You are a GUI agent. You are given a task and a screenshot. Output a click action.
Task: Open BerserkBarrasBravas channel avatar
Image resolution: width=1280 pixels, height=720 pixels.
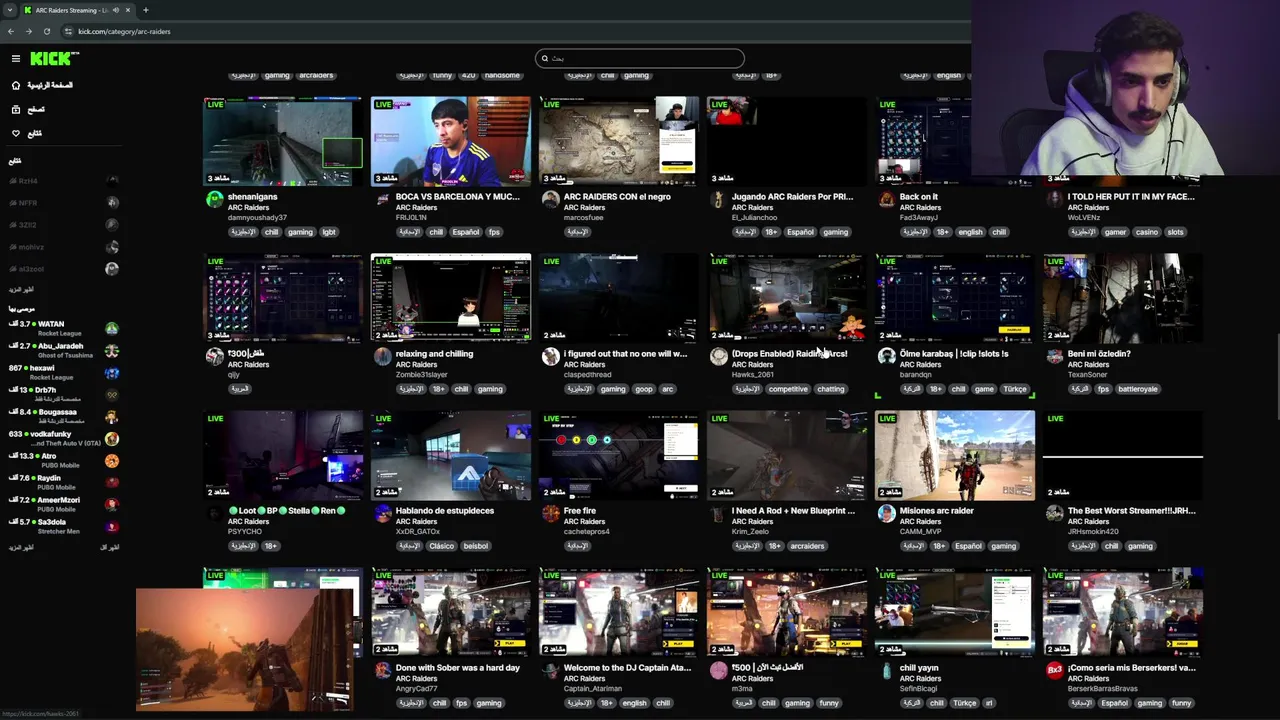click(1054, 671)
